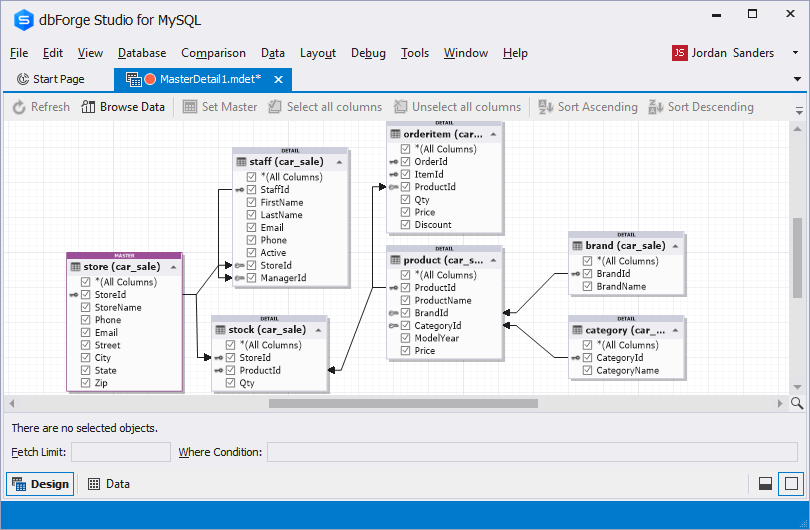
Task: Click scroll down arrow on vertical scrollbar
Action: pyautogui.click(x=798, y=387)
